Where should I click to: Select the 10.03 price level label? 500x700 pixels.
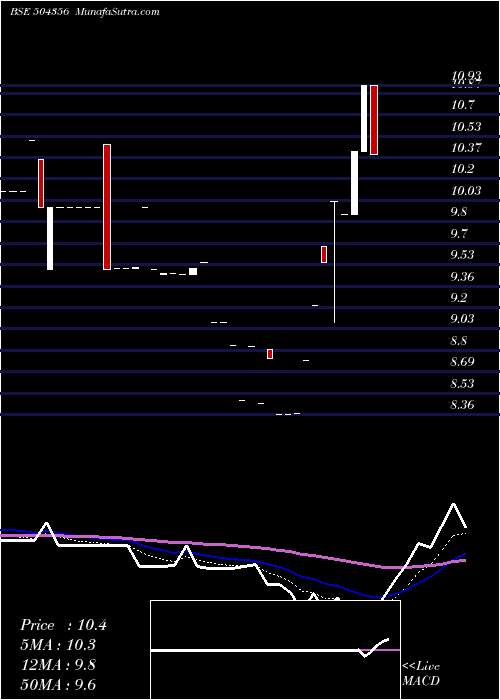point(466,191)
